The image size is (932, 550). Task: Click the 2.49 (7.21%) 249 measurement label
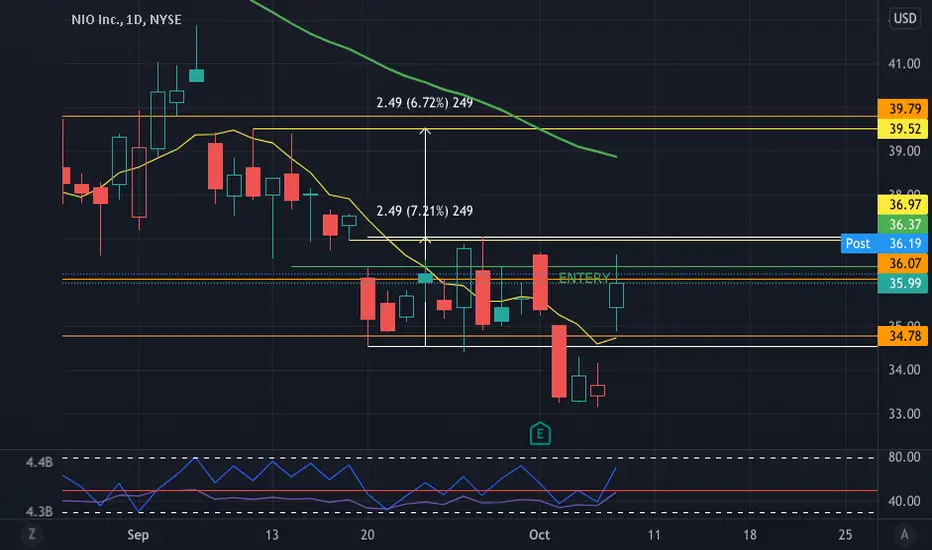pyautogui.click(x=424, y=211)
